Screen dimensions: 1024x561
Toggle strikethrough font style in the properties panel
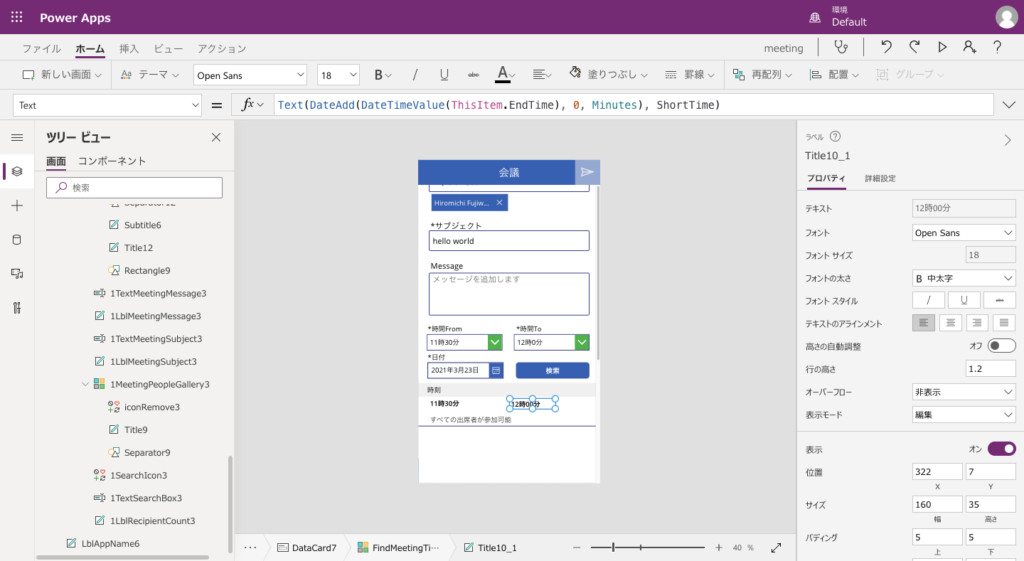[999, 300]
